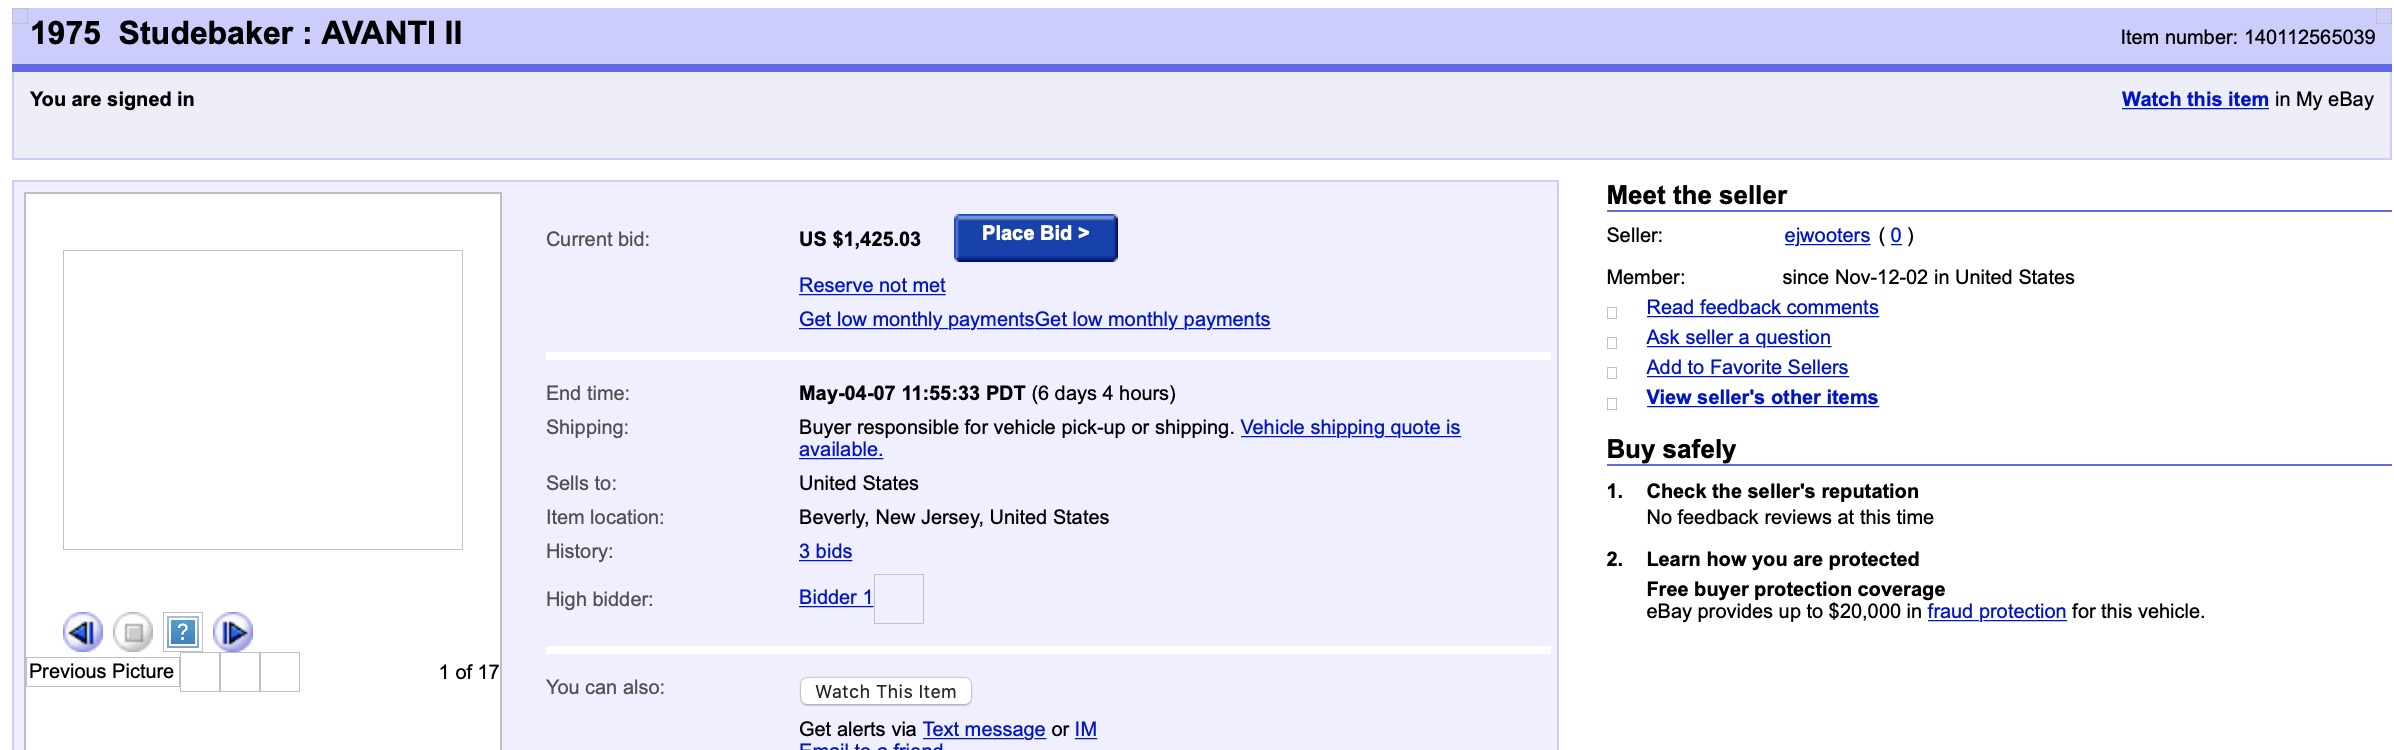The width and height of the screenshot is (2394, 750).
Task: Click the icon next to Bidder 1
Action: 898,599
